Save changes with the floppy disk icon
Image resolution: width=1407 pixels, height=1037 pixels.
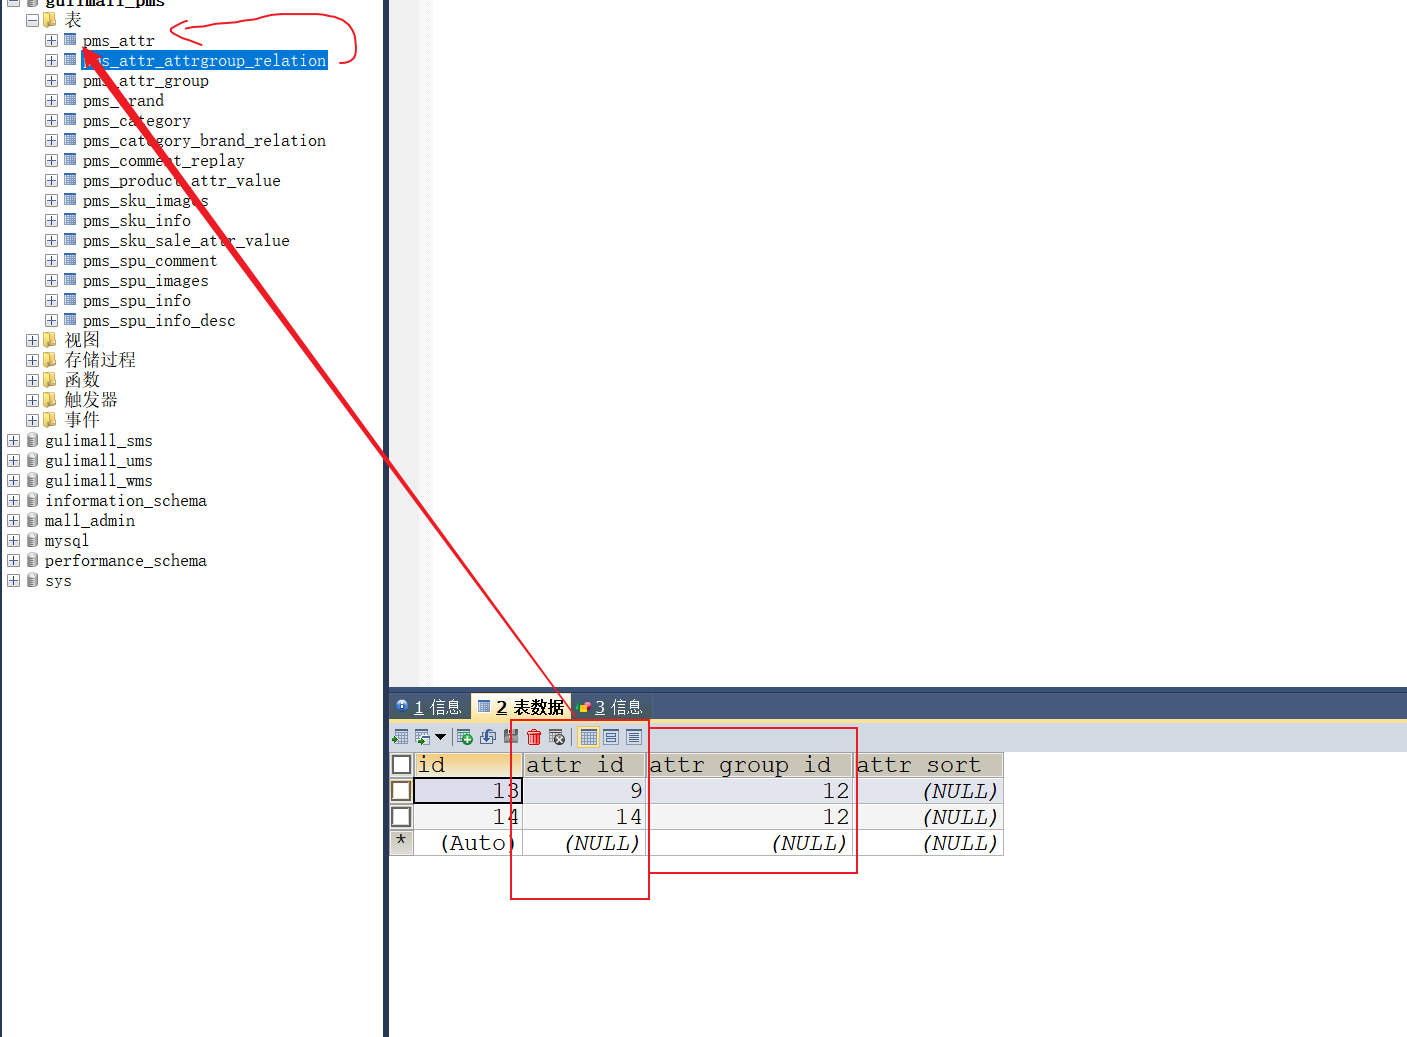(x=511, y=737)
